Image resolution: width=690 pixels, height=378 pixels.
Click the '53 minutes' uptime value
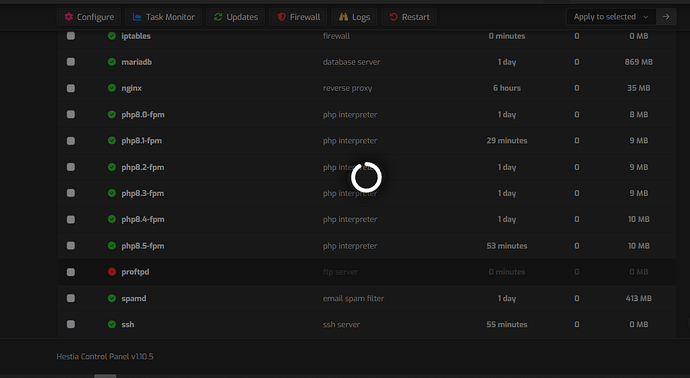[506, 246]
